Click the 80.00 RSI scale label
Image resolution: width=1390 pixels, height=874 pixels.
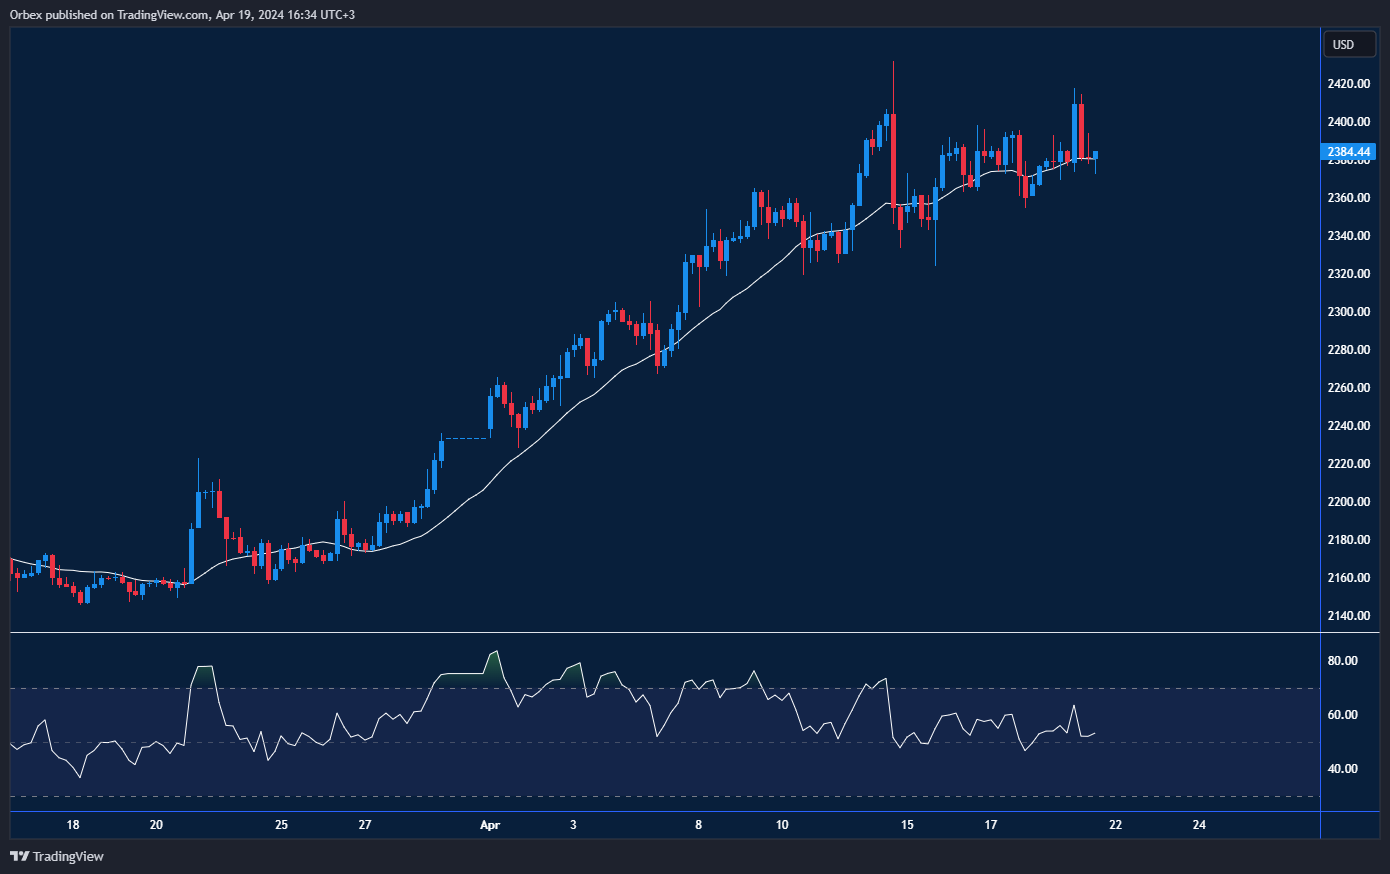tap(1343, 659)
